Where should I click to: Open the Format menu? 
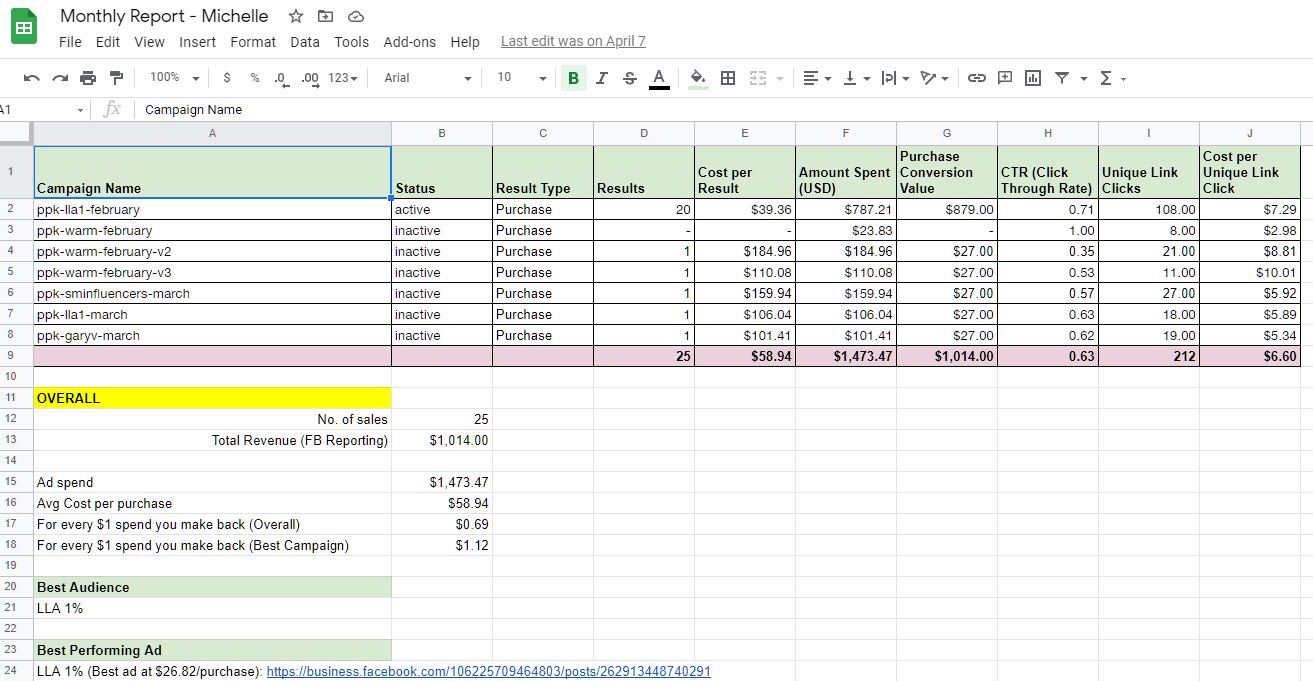pyautogui.click(x=252, y=42)
